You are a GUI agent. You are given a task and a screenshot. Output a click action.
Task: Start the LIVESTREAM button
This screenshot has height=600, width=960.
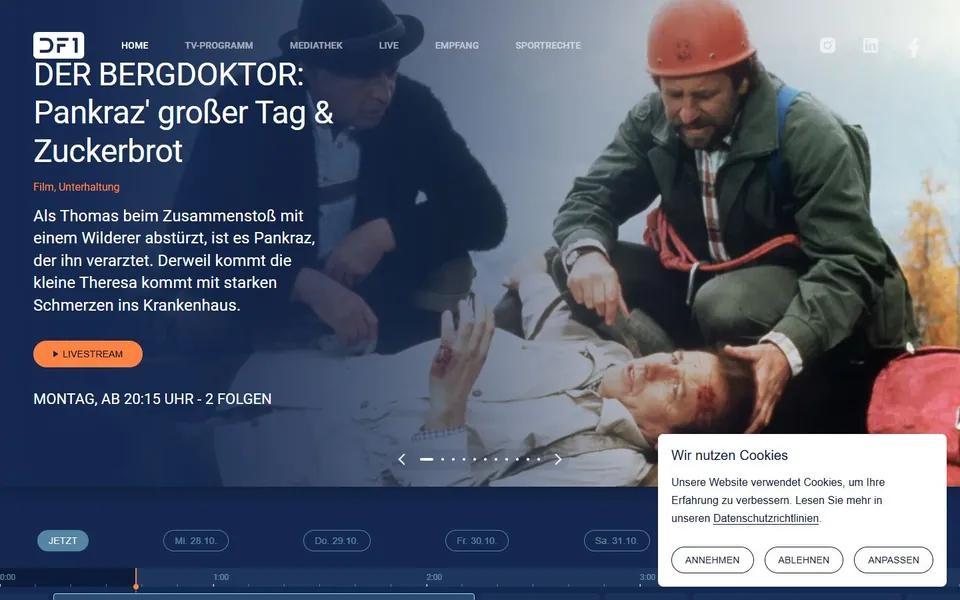tap(88, 354)
